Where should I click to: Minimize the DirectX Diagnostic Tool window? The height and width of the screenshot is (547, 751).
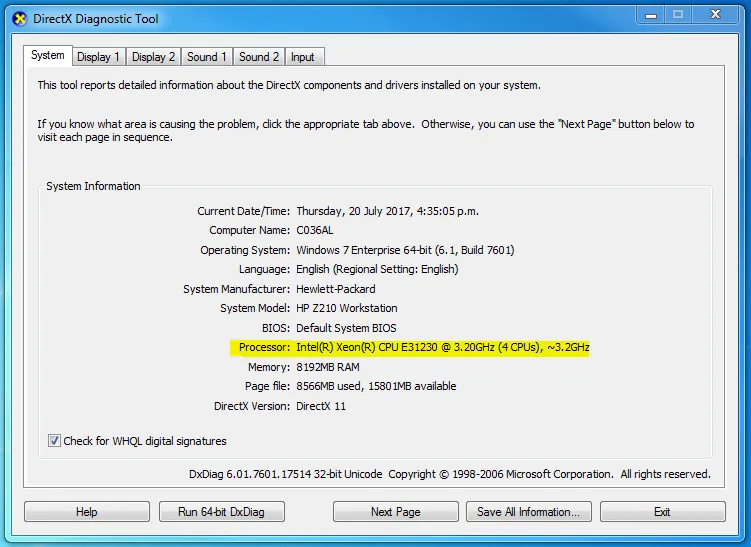click(x=650, y=15)
